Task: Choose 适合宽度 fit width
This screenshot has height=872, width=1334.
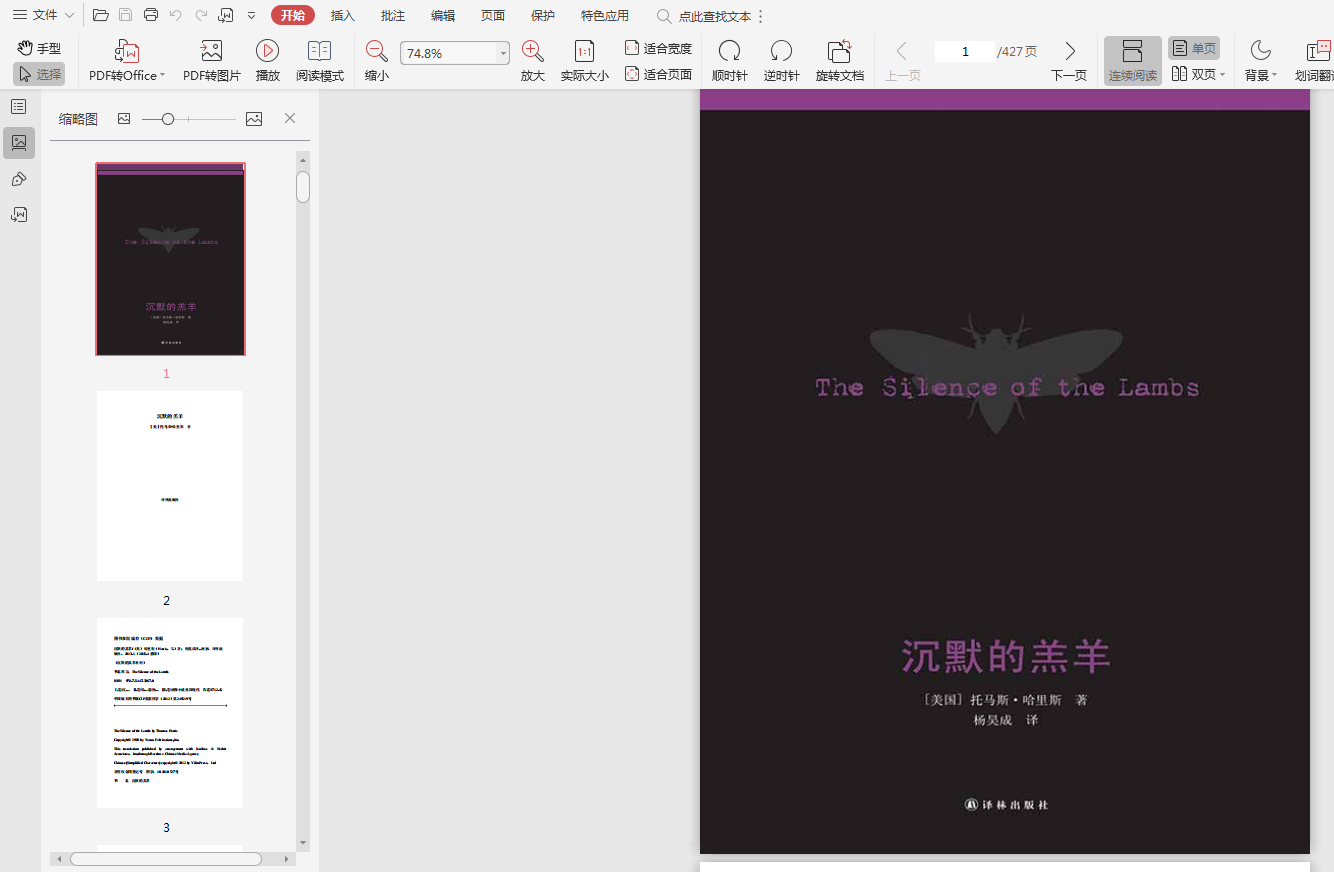Action: click(658, 48)
